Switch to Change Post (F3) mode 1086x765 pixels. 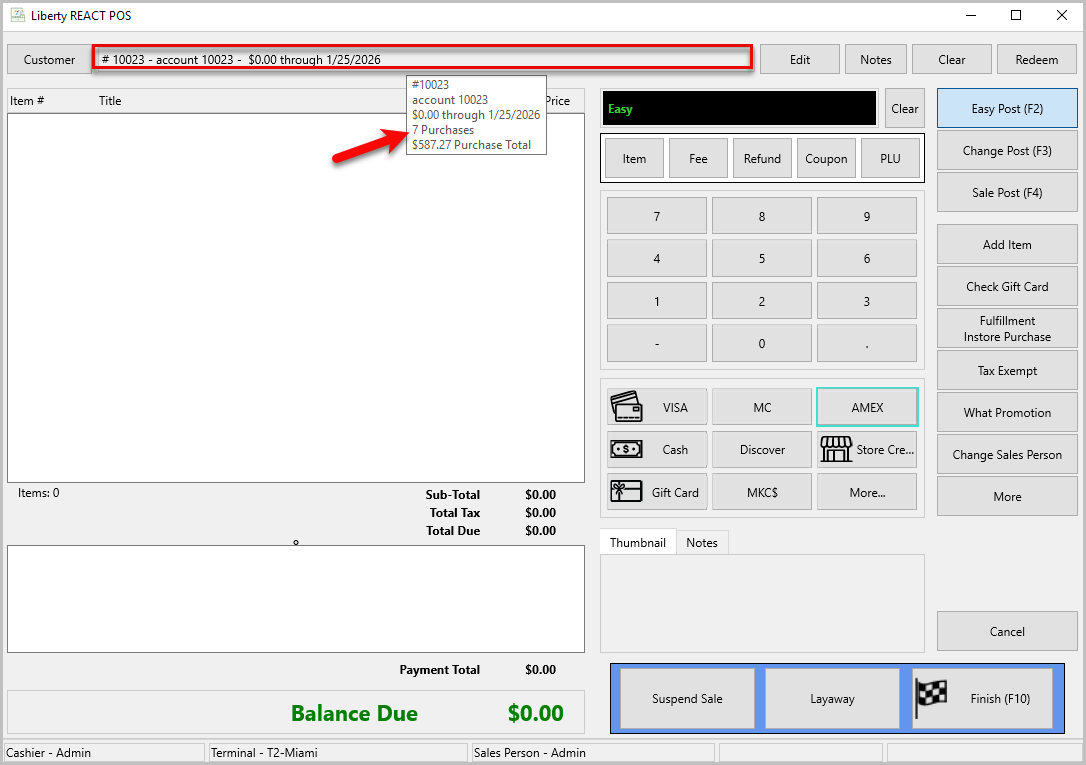tap(1007, 150)
